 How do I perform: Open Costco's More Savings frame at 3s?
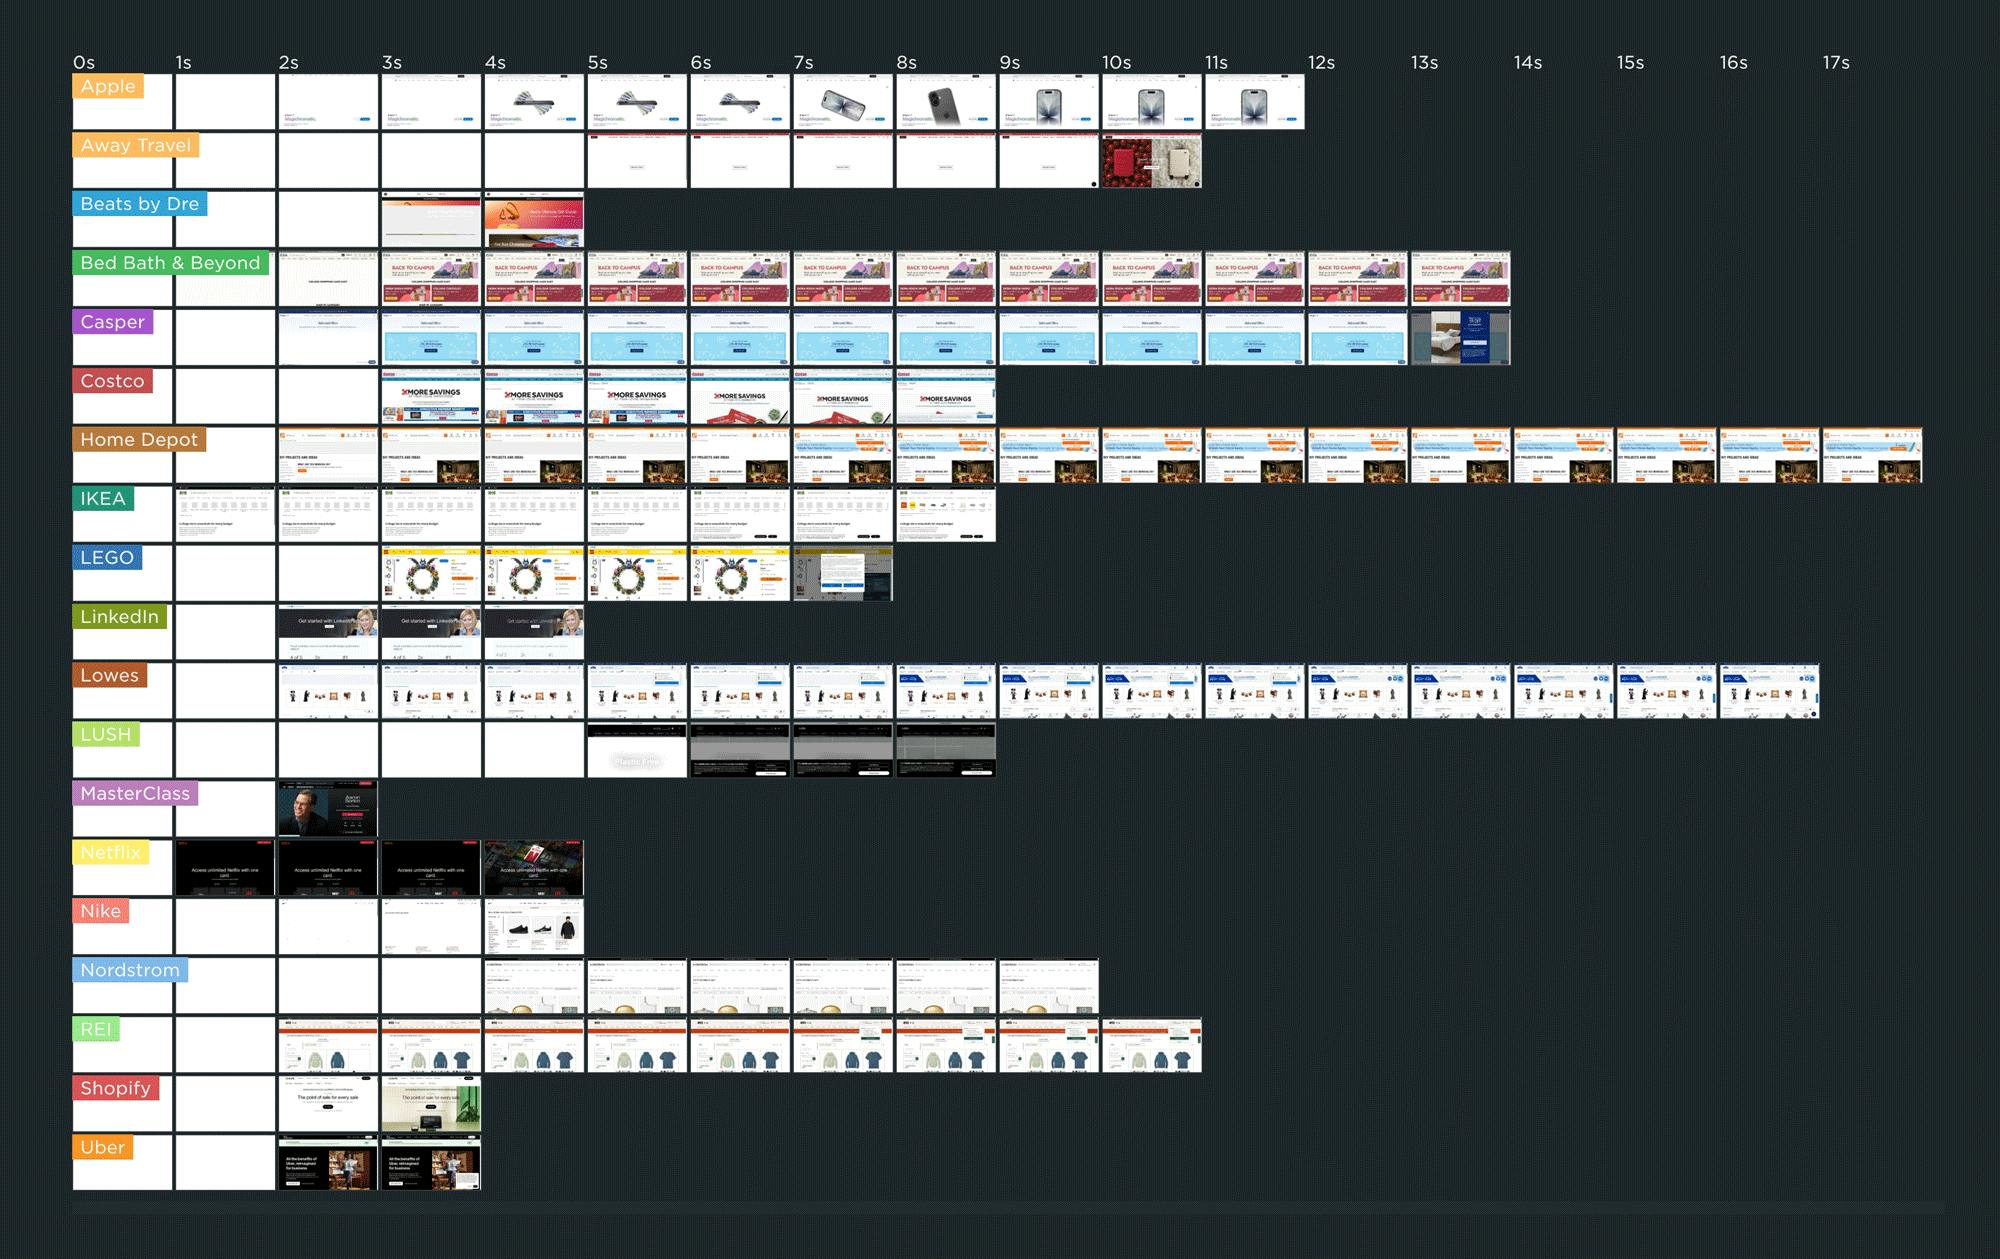(x=431, y=396)
